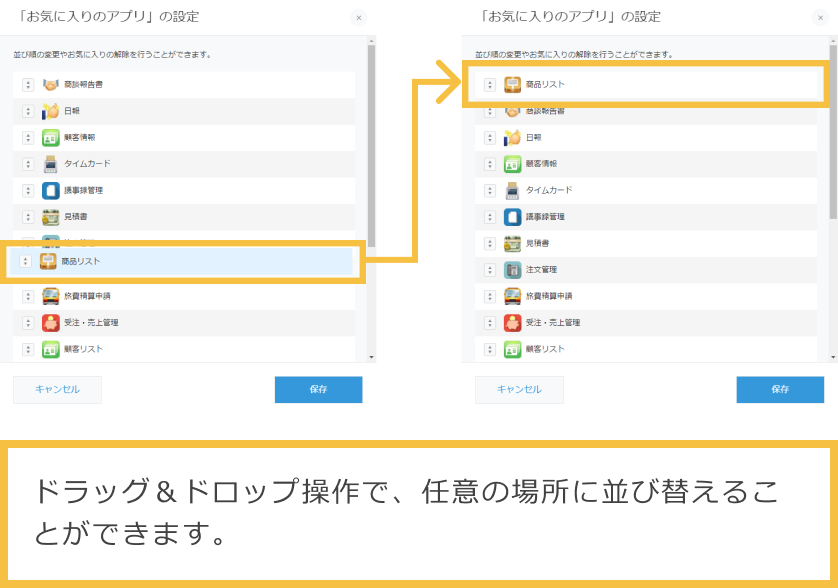Select the 受注・売上管理 piggy bank app icon
This screenshot has height=588, width=838.
[511, 322]
